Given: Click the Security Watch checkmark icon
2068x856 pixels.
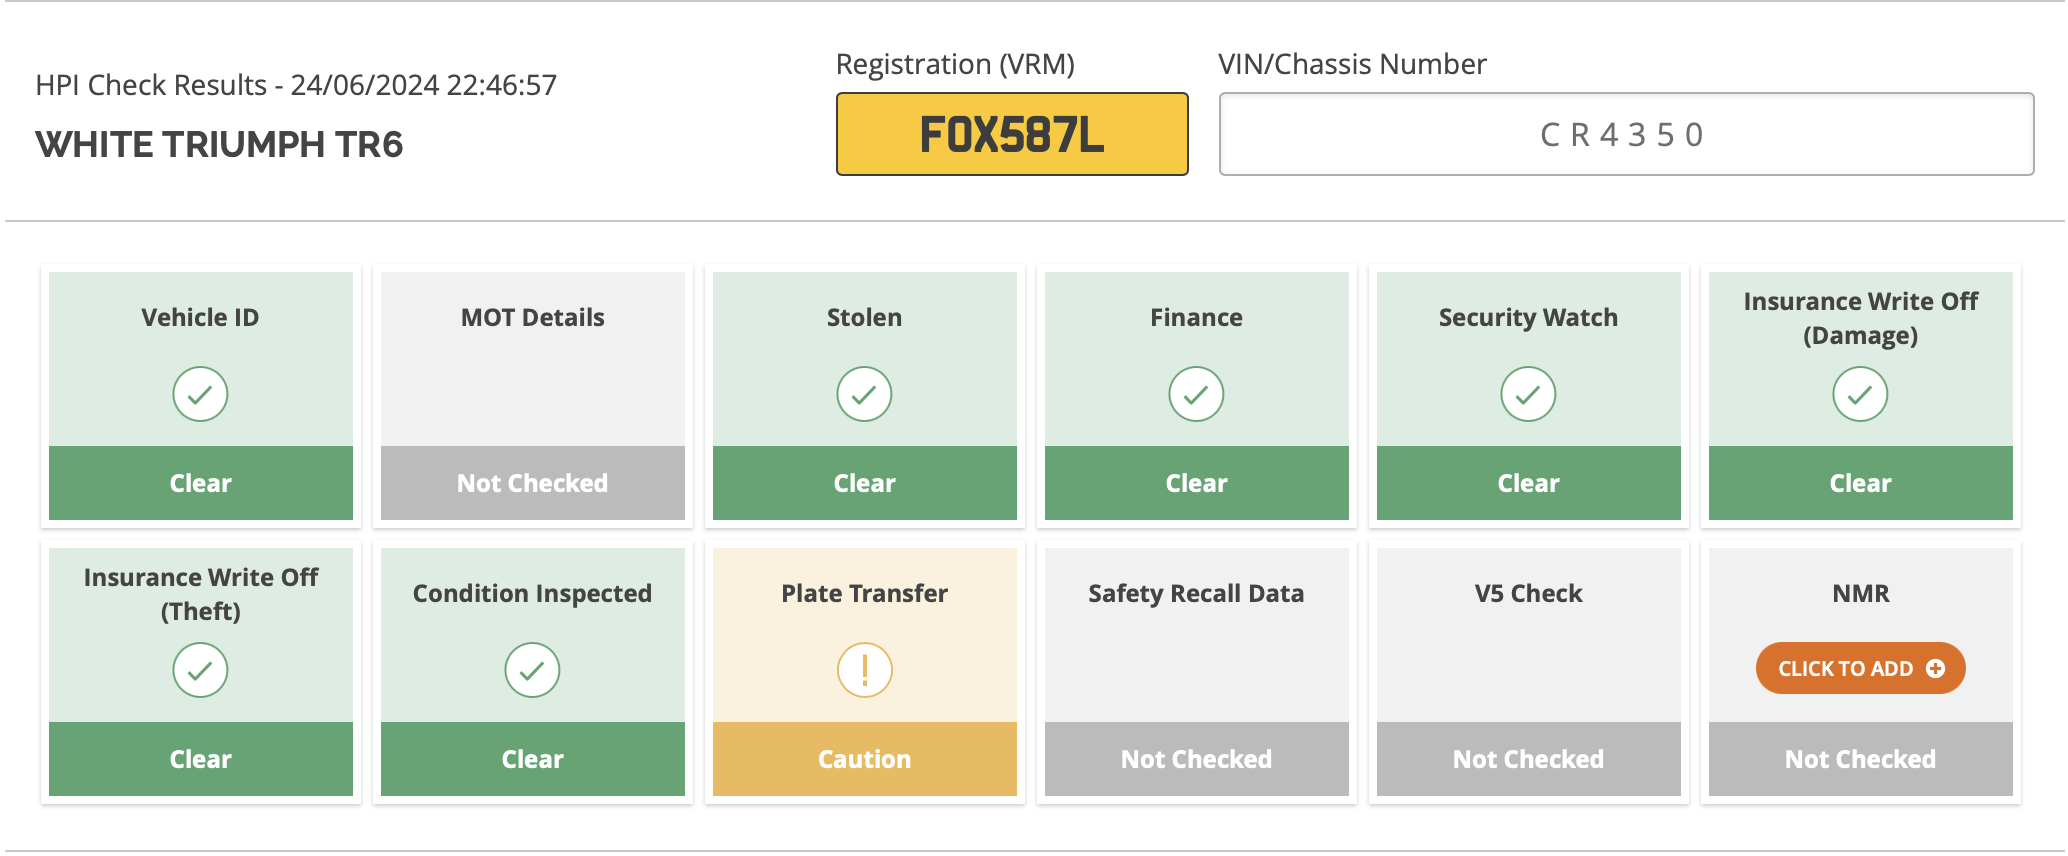Looking at the screenshot, I should click(x=1528, y=394).
